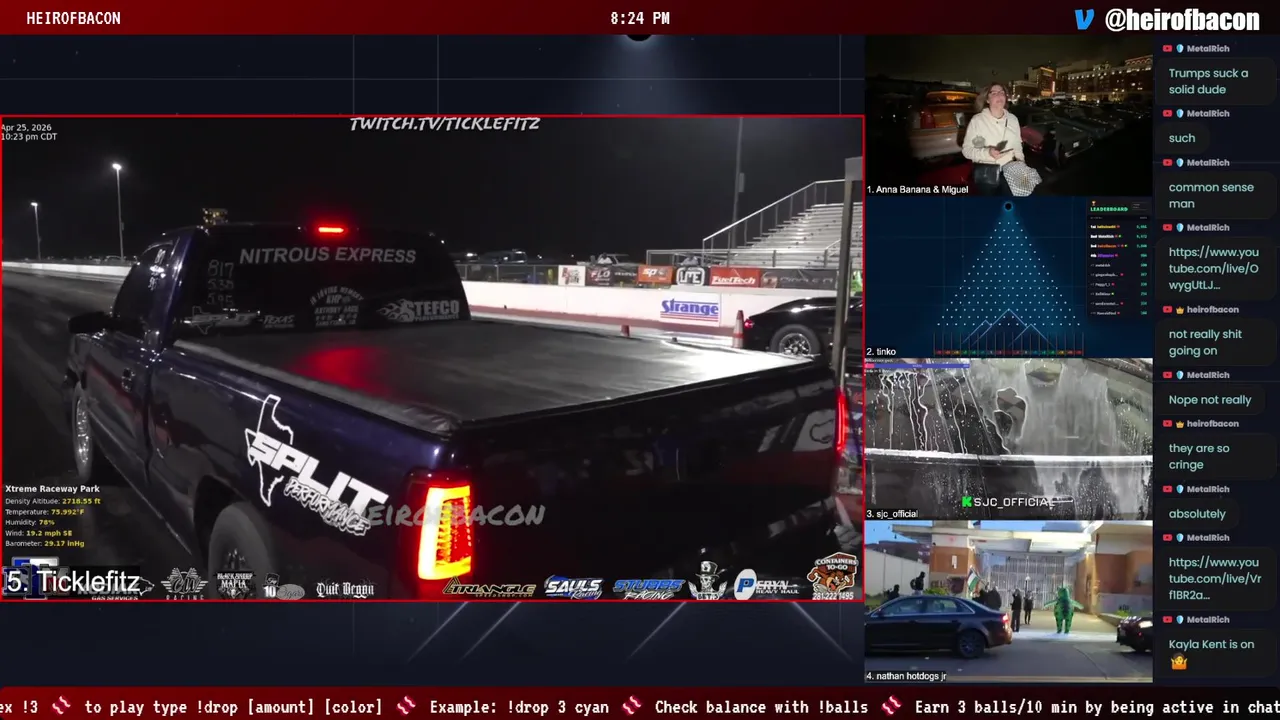Open the Anna Banana & Miguel stream
This screenshot has width=1280, height=720.
(1008, 116)
